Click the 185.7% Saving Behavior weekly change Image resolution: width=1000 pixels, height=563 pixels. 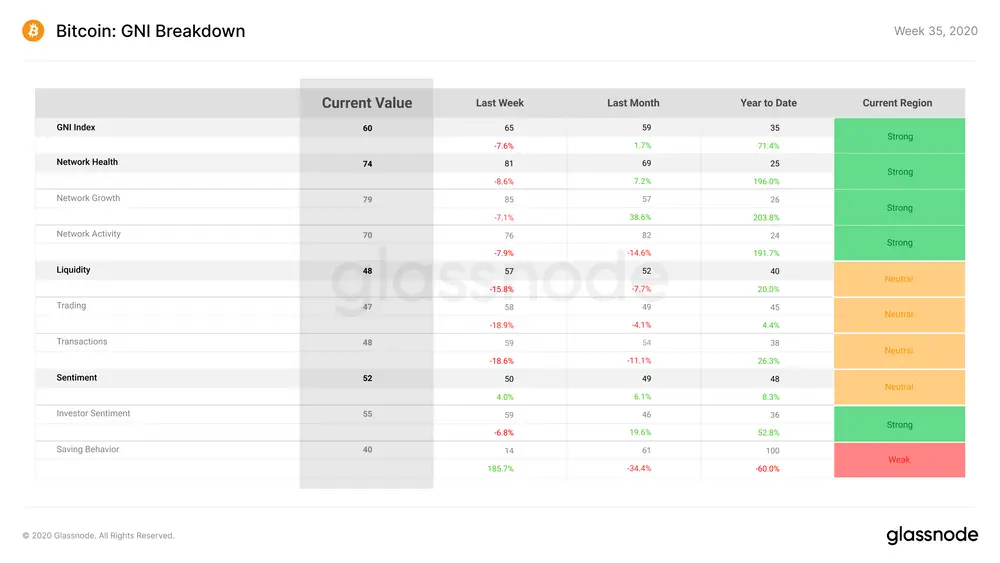point(501,469)
